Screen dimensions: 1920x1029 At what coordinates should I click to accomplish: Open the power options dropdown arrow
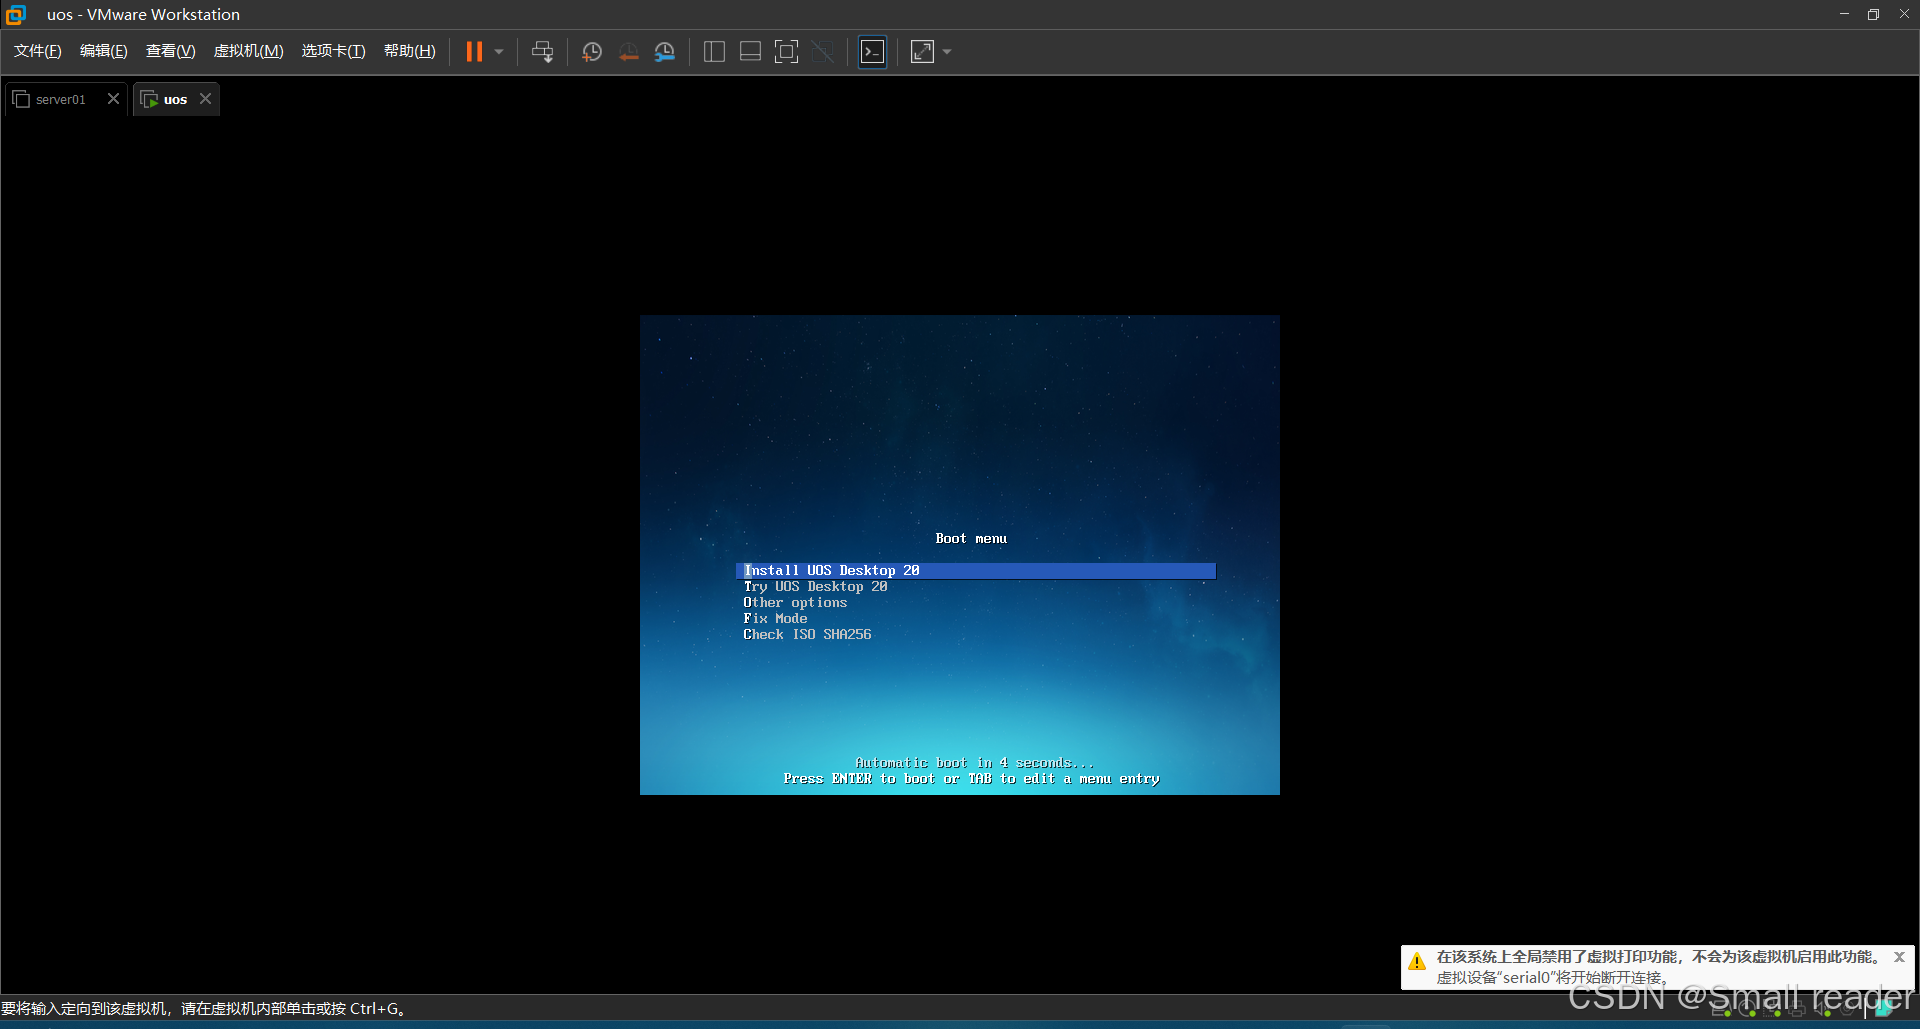[499, 52]
